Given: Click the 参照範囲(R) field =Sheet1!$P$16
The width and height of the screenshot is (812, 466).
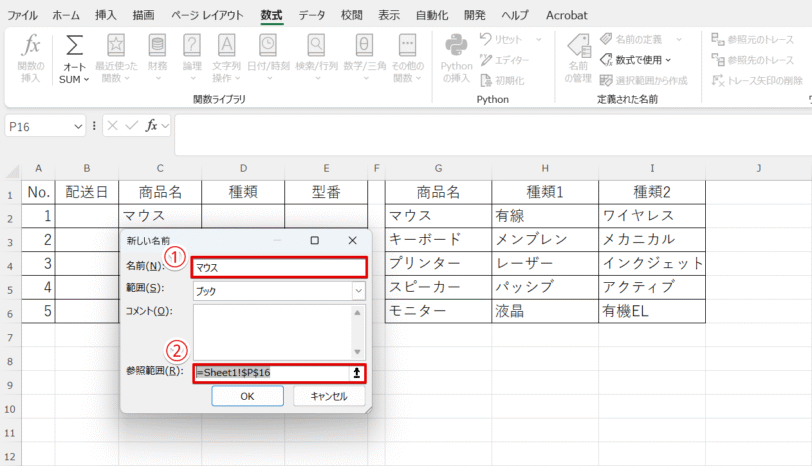Looking at the screenshot, I should pyautogui.click(x=271, y=373).
